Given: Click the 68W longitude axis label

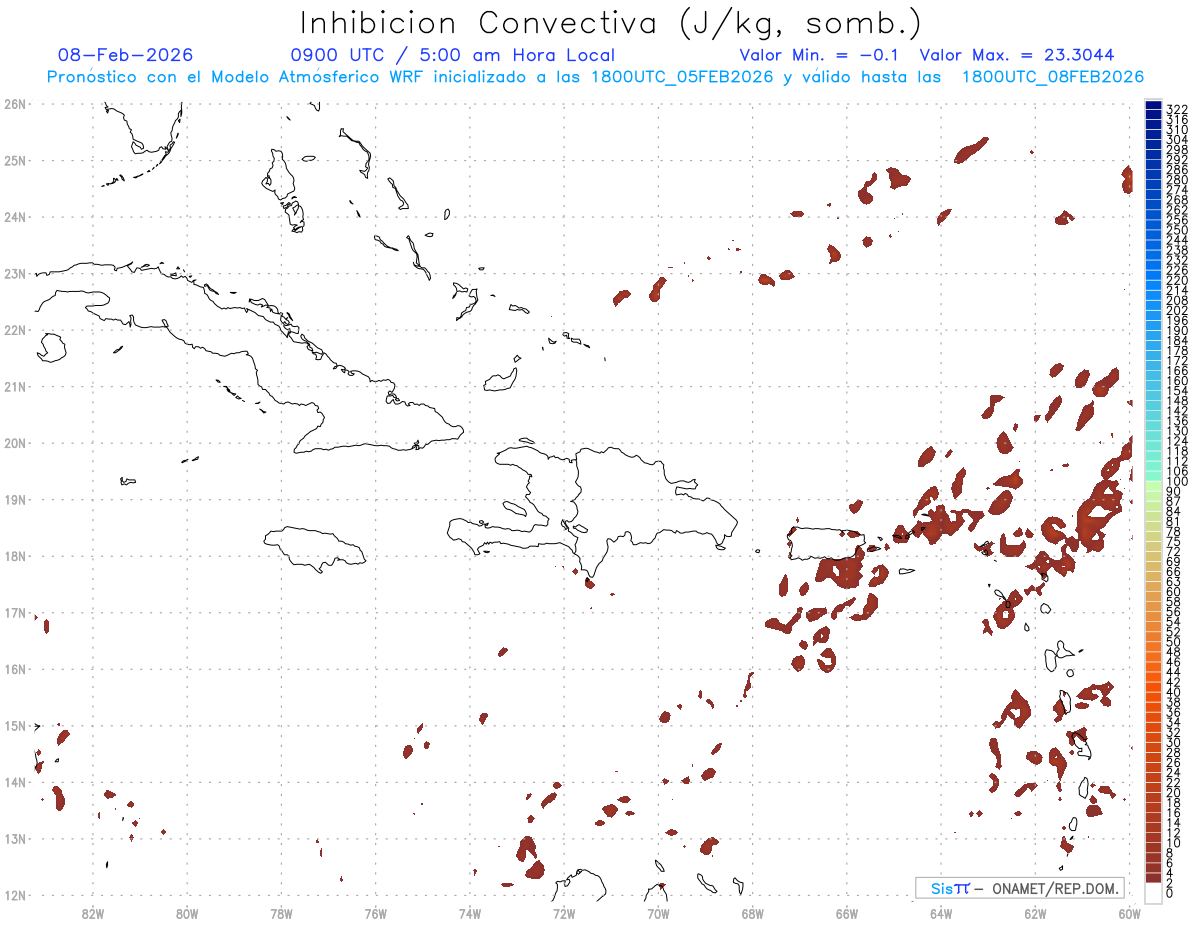Looking at the screenshot, I should tap(753, 912).
